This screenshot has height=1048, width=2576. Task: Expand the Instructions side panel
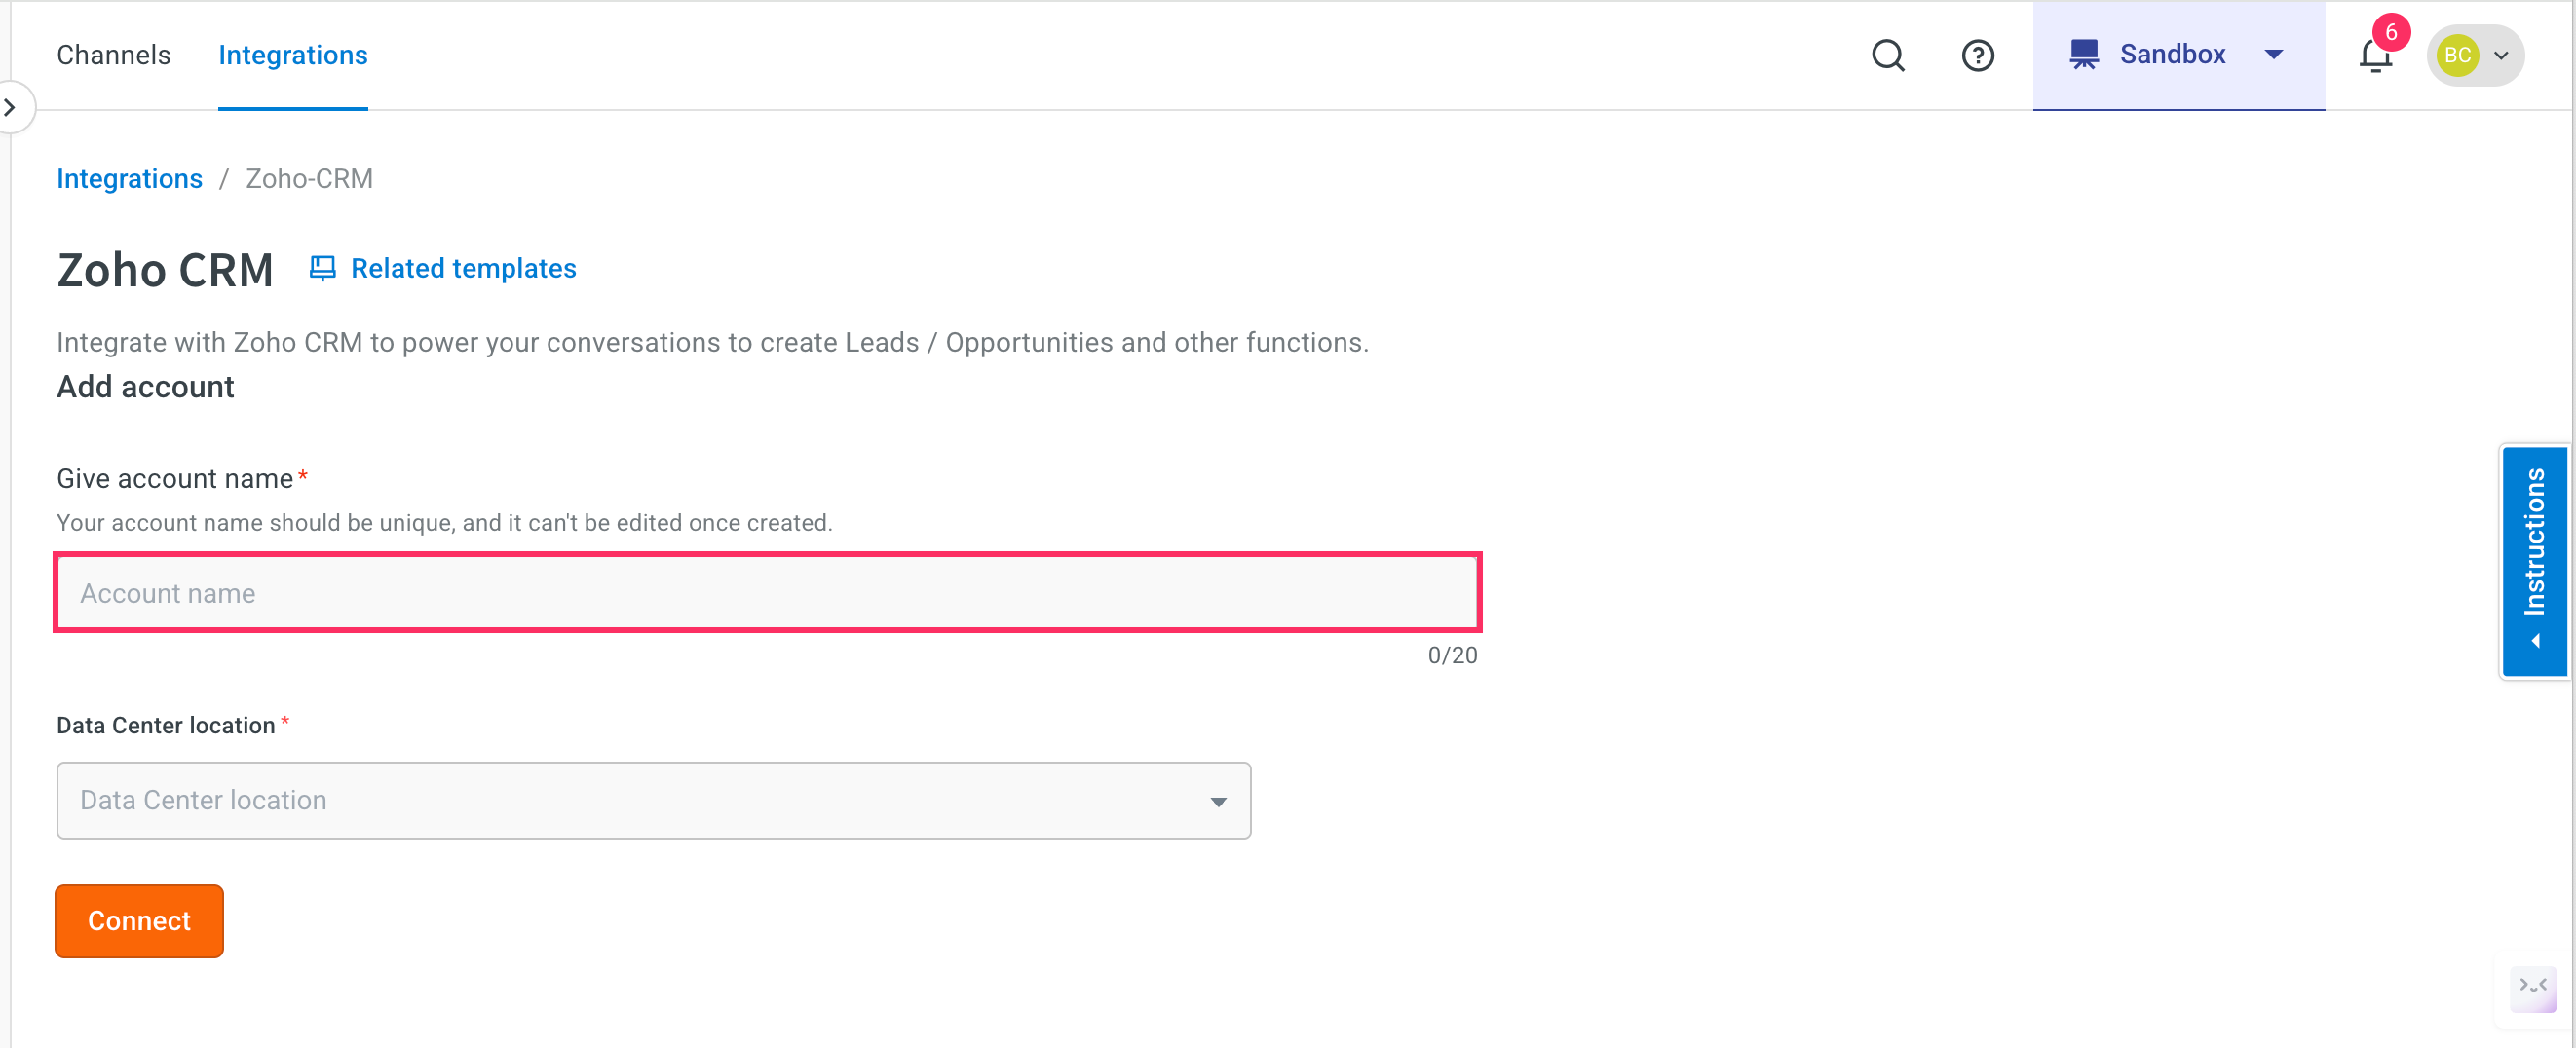tap(2533, 561)
